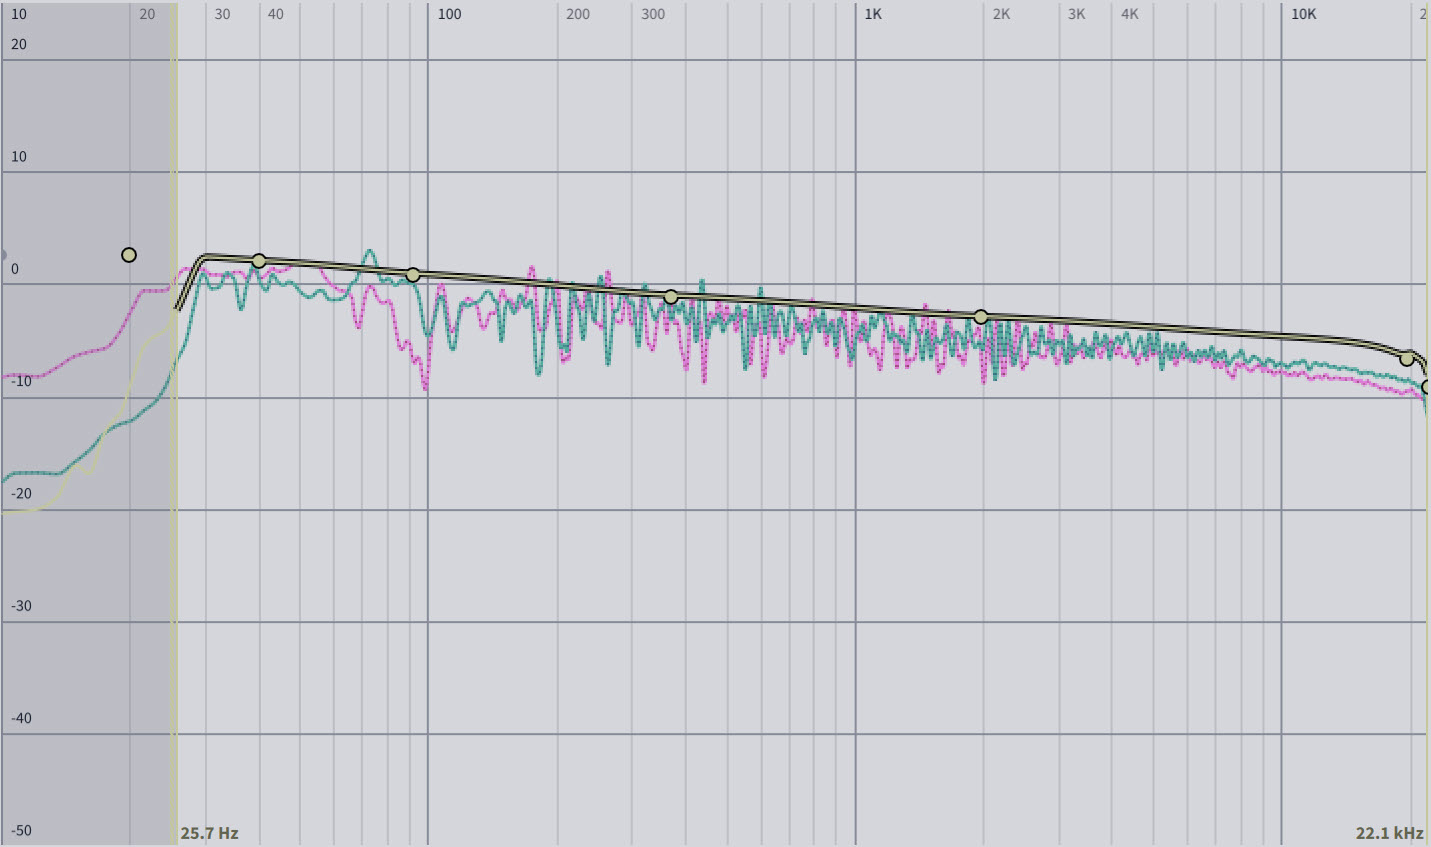Select the upper EQ node near 20 kHz

(x=1407, y=359)
